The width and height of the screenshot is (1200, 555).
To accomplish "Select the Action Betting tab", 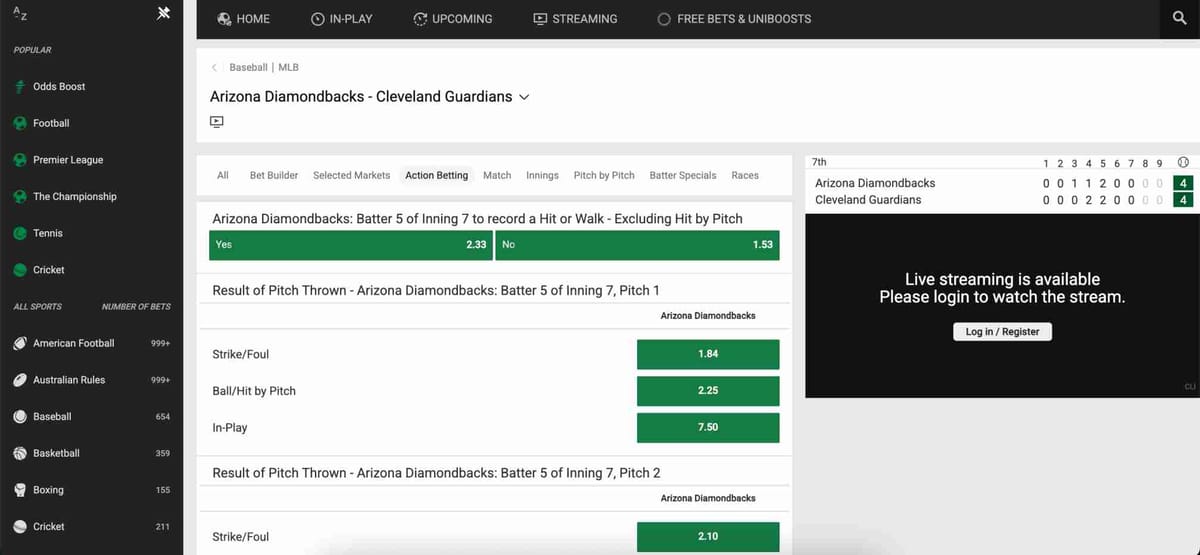I will 437,175.
